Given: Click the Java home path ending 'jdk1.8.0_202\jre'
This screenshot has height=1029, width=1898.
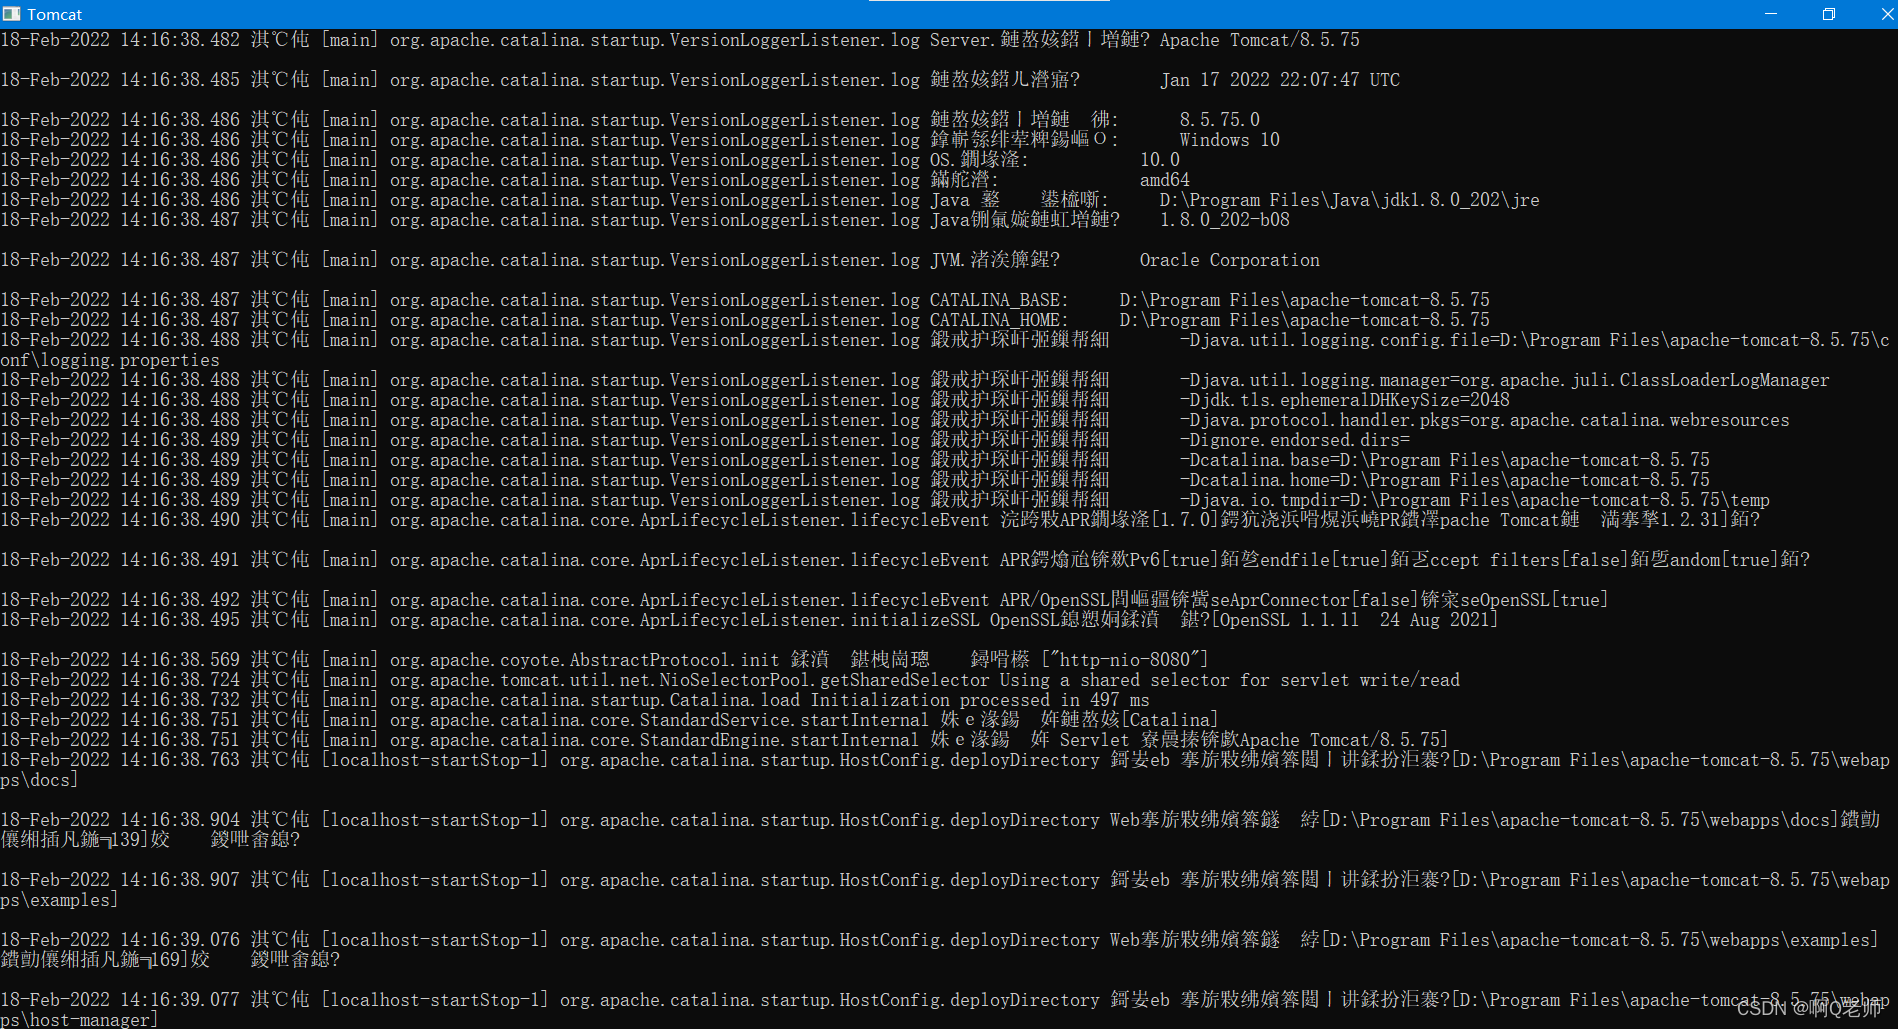Looking at the screenshot, I should (x=1350, y=200).
